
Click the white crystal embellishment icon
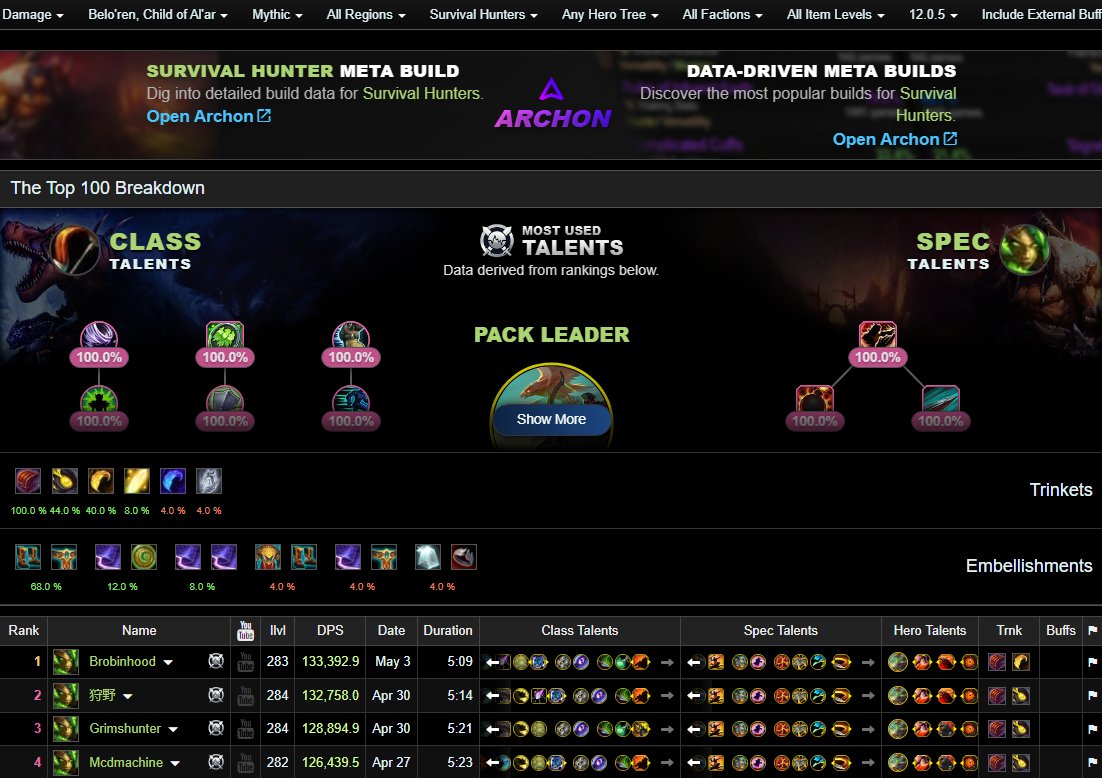pos(428,557)
